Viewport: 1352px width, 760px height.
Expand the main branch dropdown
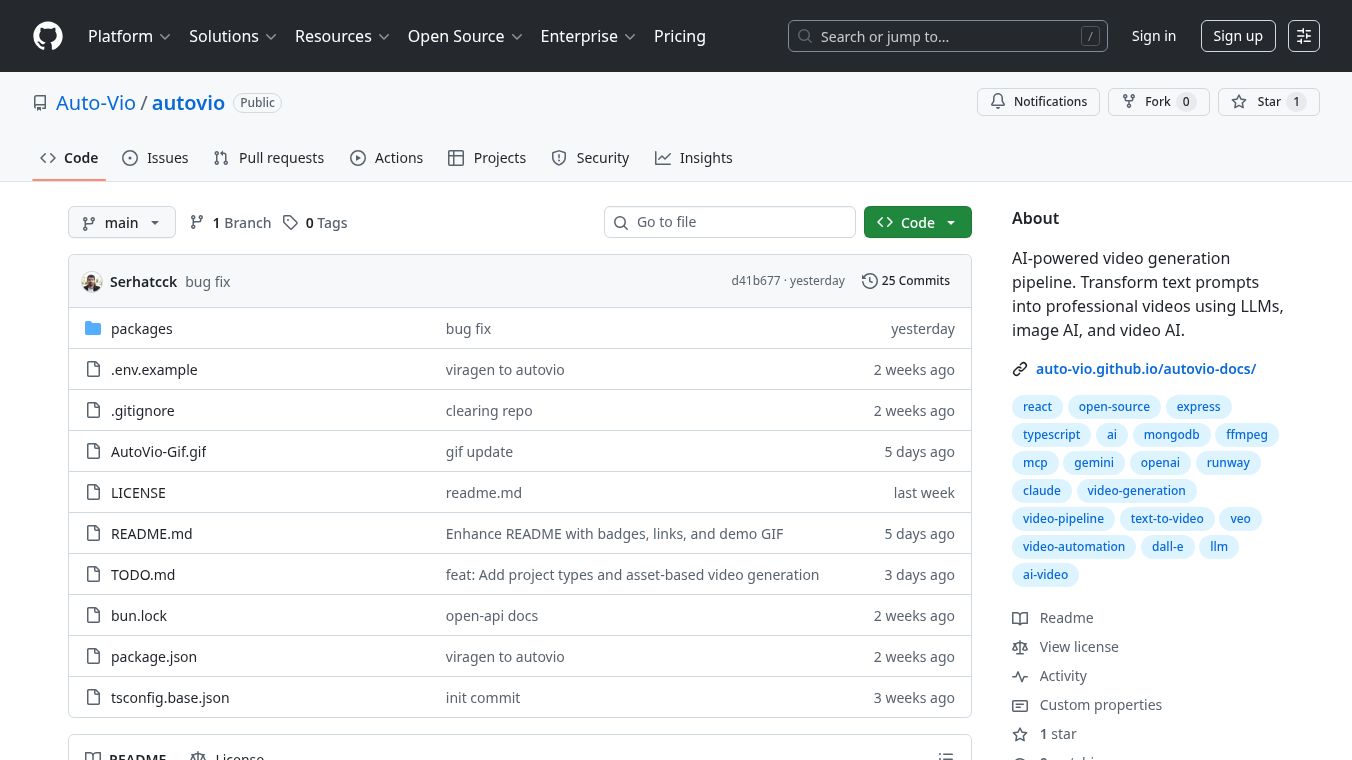(121, 223)
